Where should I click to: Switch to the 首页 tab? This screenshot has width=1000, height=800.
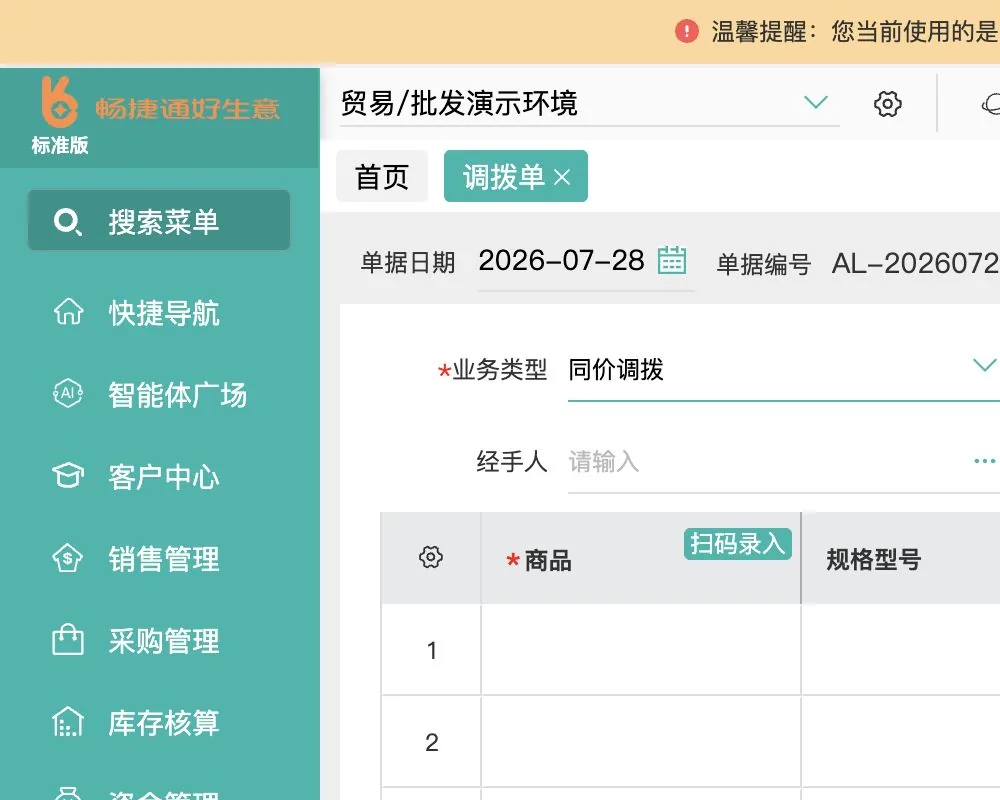(x=382, y=176)
